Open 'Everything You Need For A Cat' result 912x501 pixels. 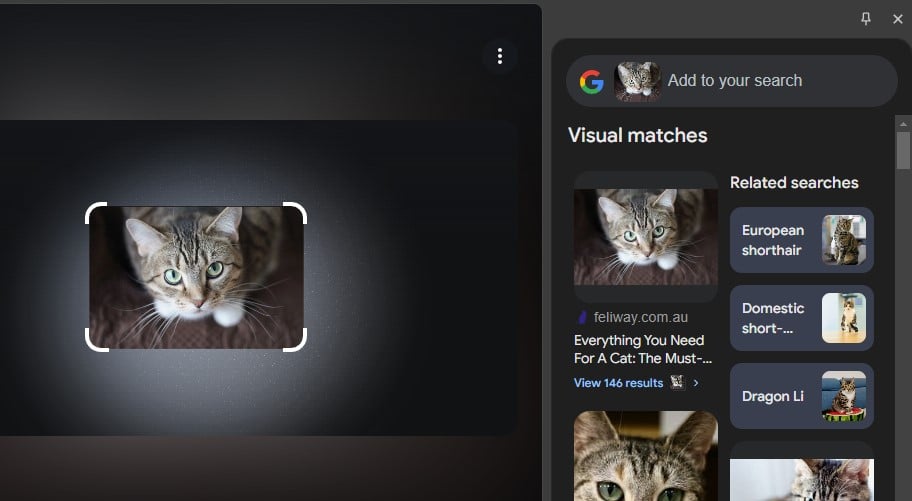coord(642,349)
